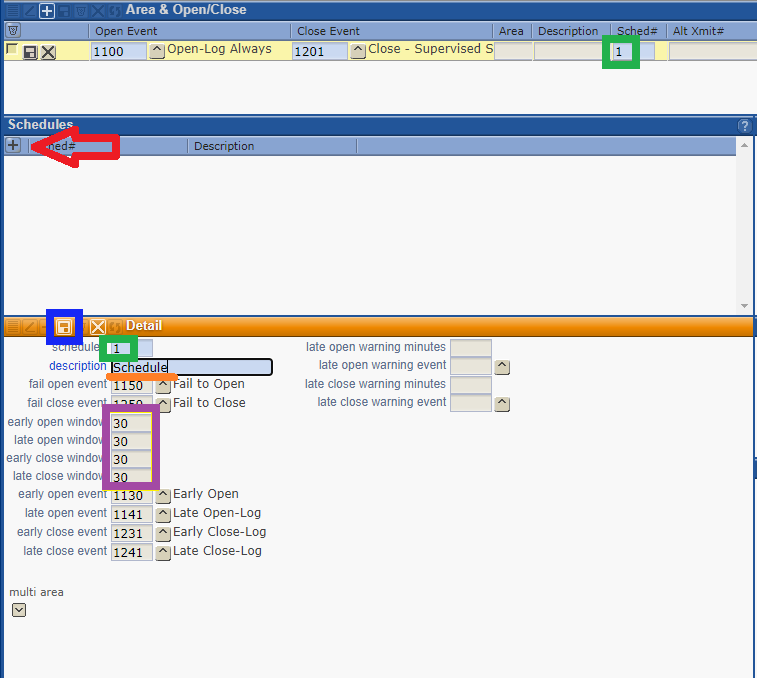Save the Area & Open/Close row
The width and height of the screenshot is (757, 678).
click(30, 52)
